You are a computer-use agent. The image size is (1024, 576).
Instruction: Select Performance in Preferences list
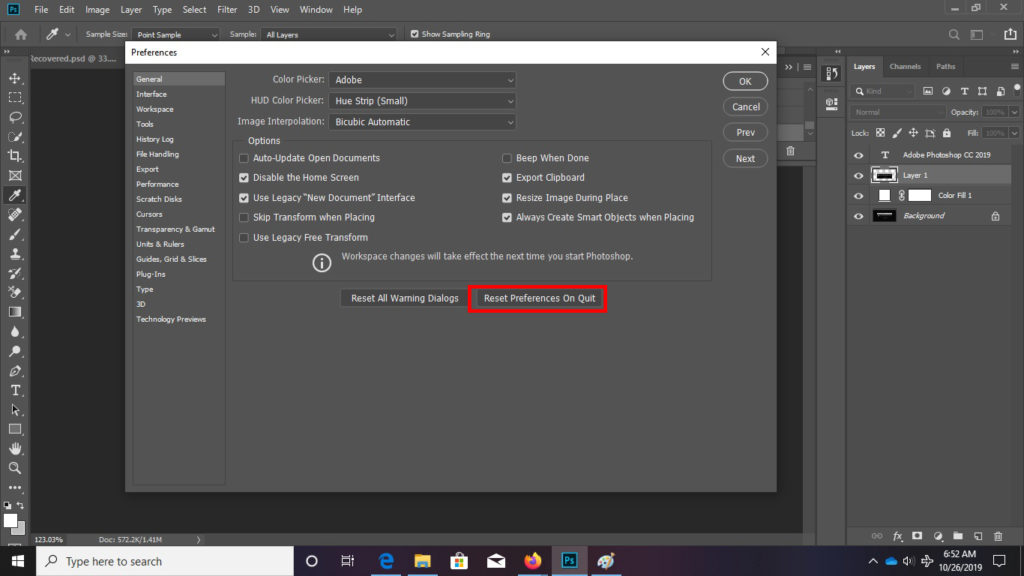pos(157,184)
